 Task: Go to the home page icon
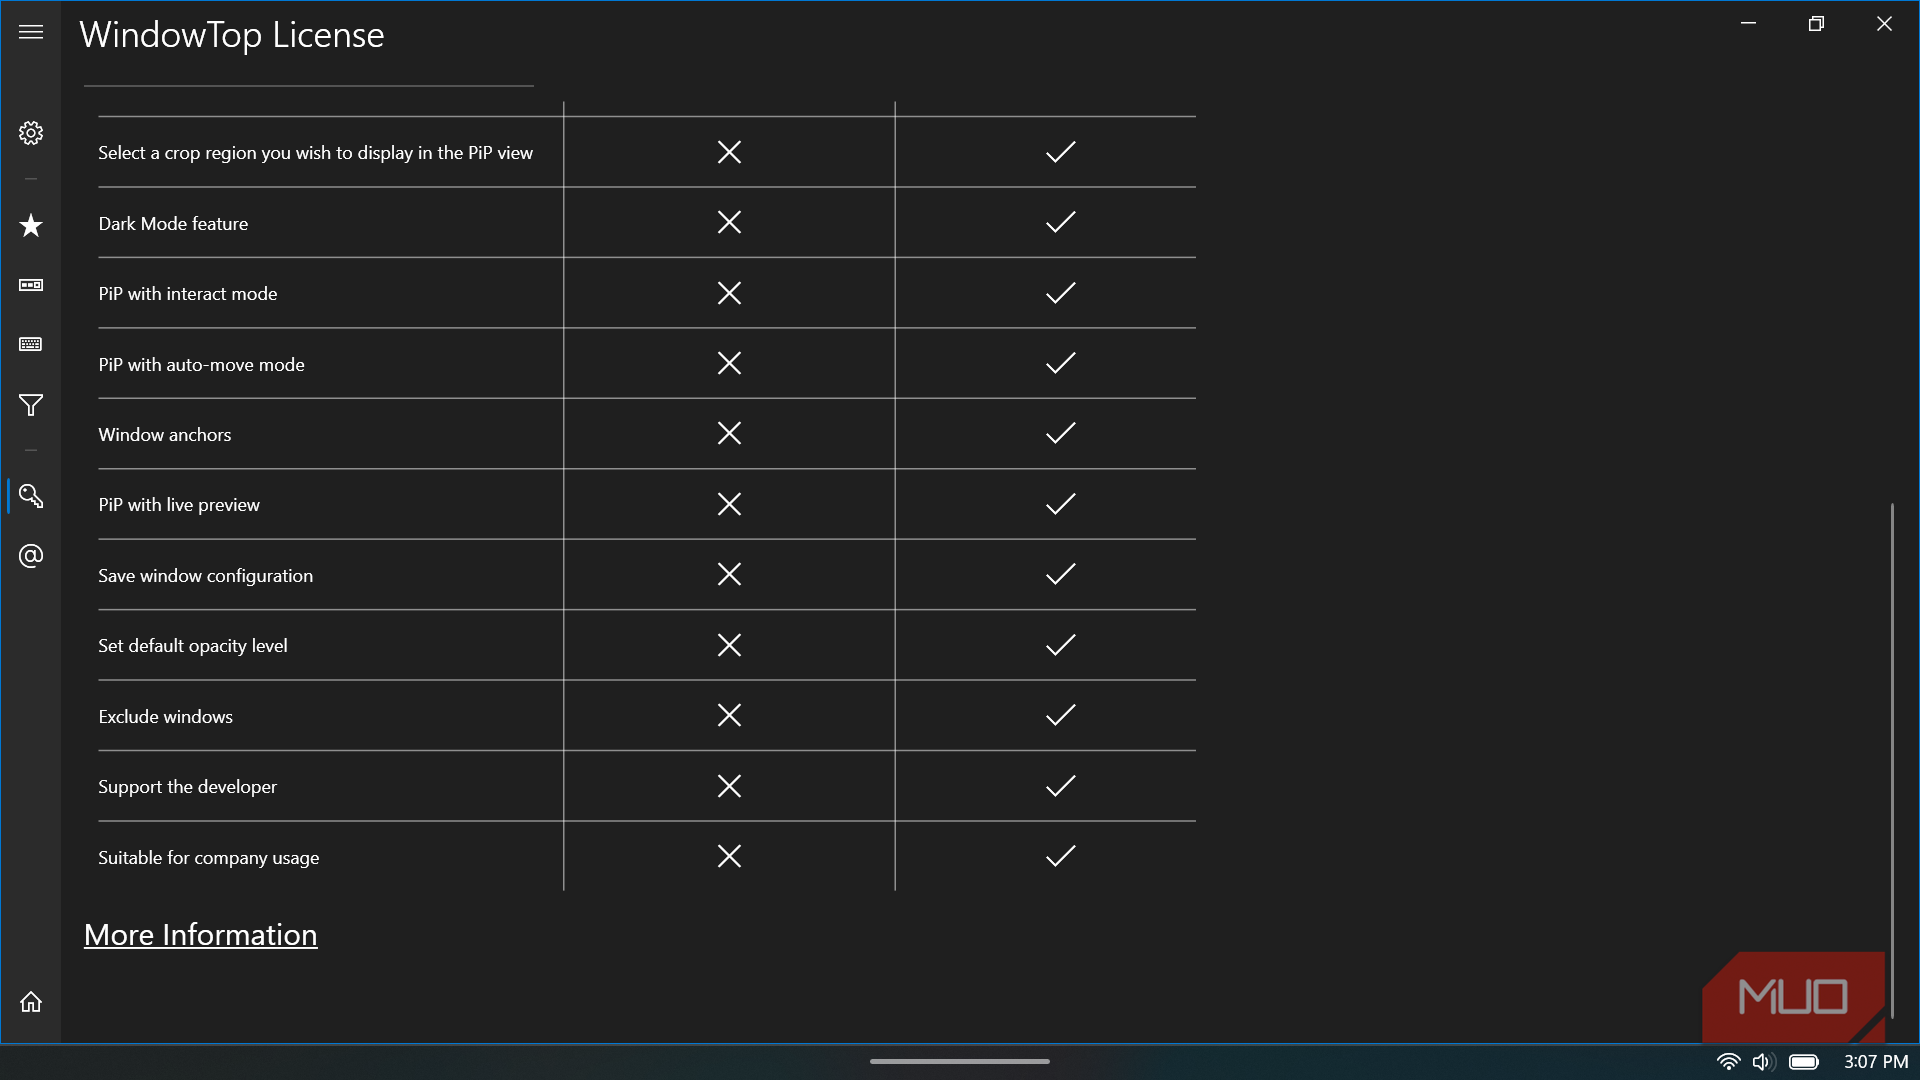click(x=31, y=1001)
